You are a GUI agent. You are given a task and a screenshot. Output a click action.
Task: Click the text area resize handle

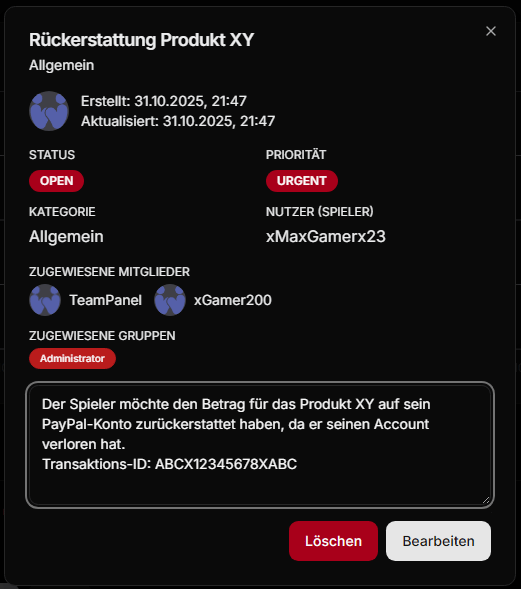(x=486, y=500)
